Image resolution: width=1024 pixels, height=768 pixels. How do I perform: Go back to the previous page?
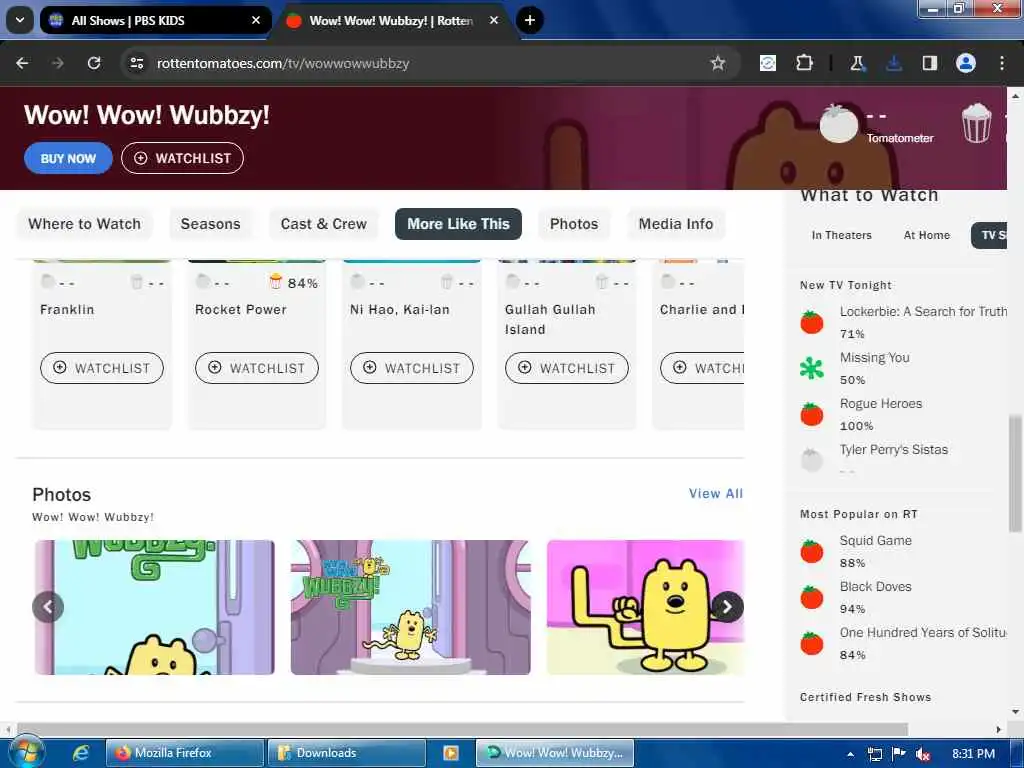click(22, 63)
